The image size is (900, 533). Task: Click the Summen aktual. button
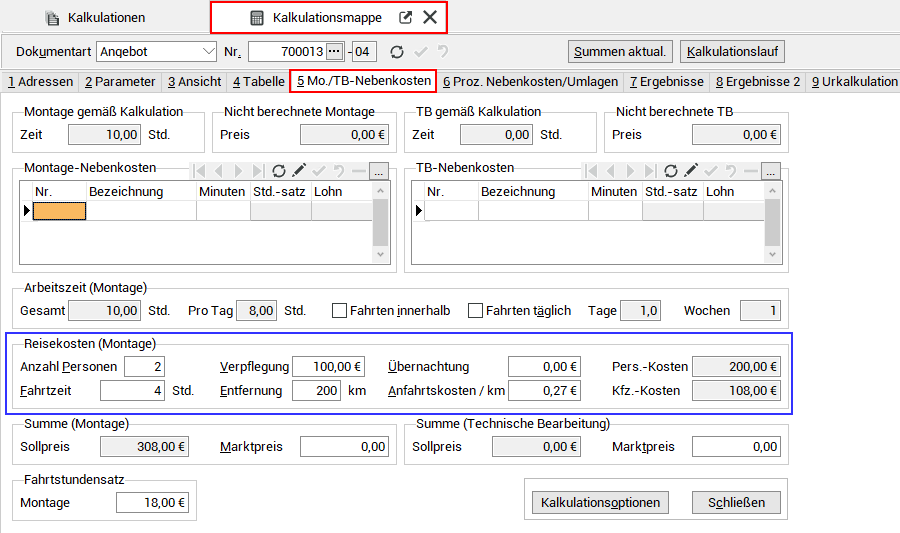[x=620, y=52]
